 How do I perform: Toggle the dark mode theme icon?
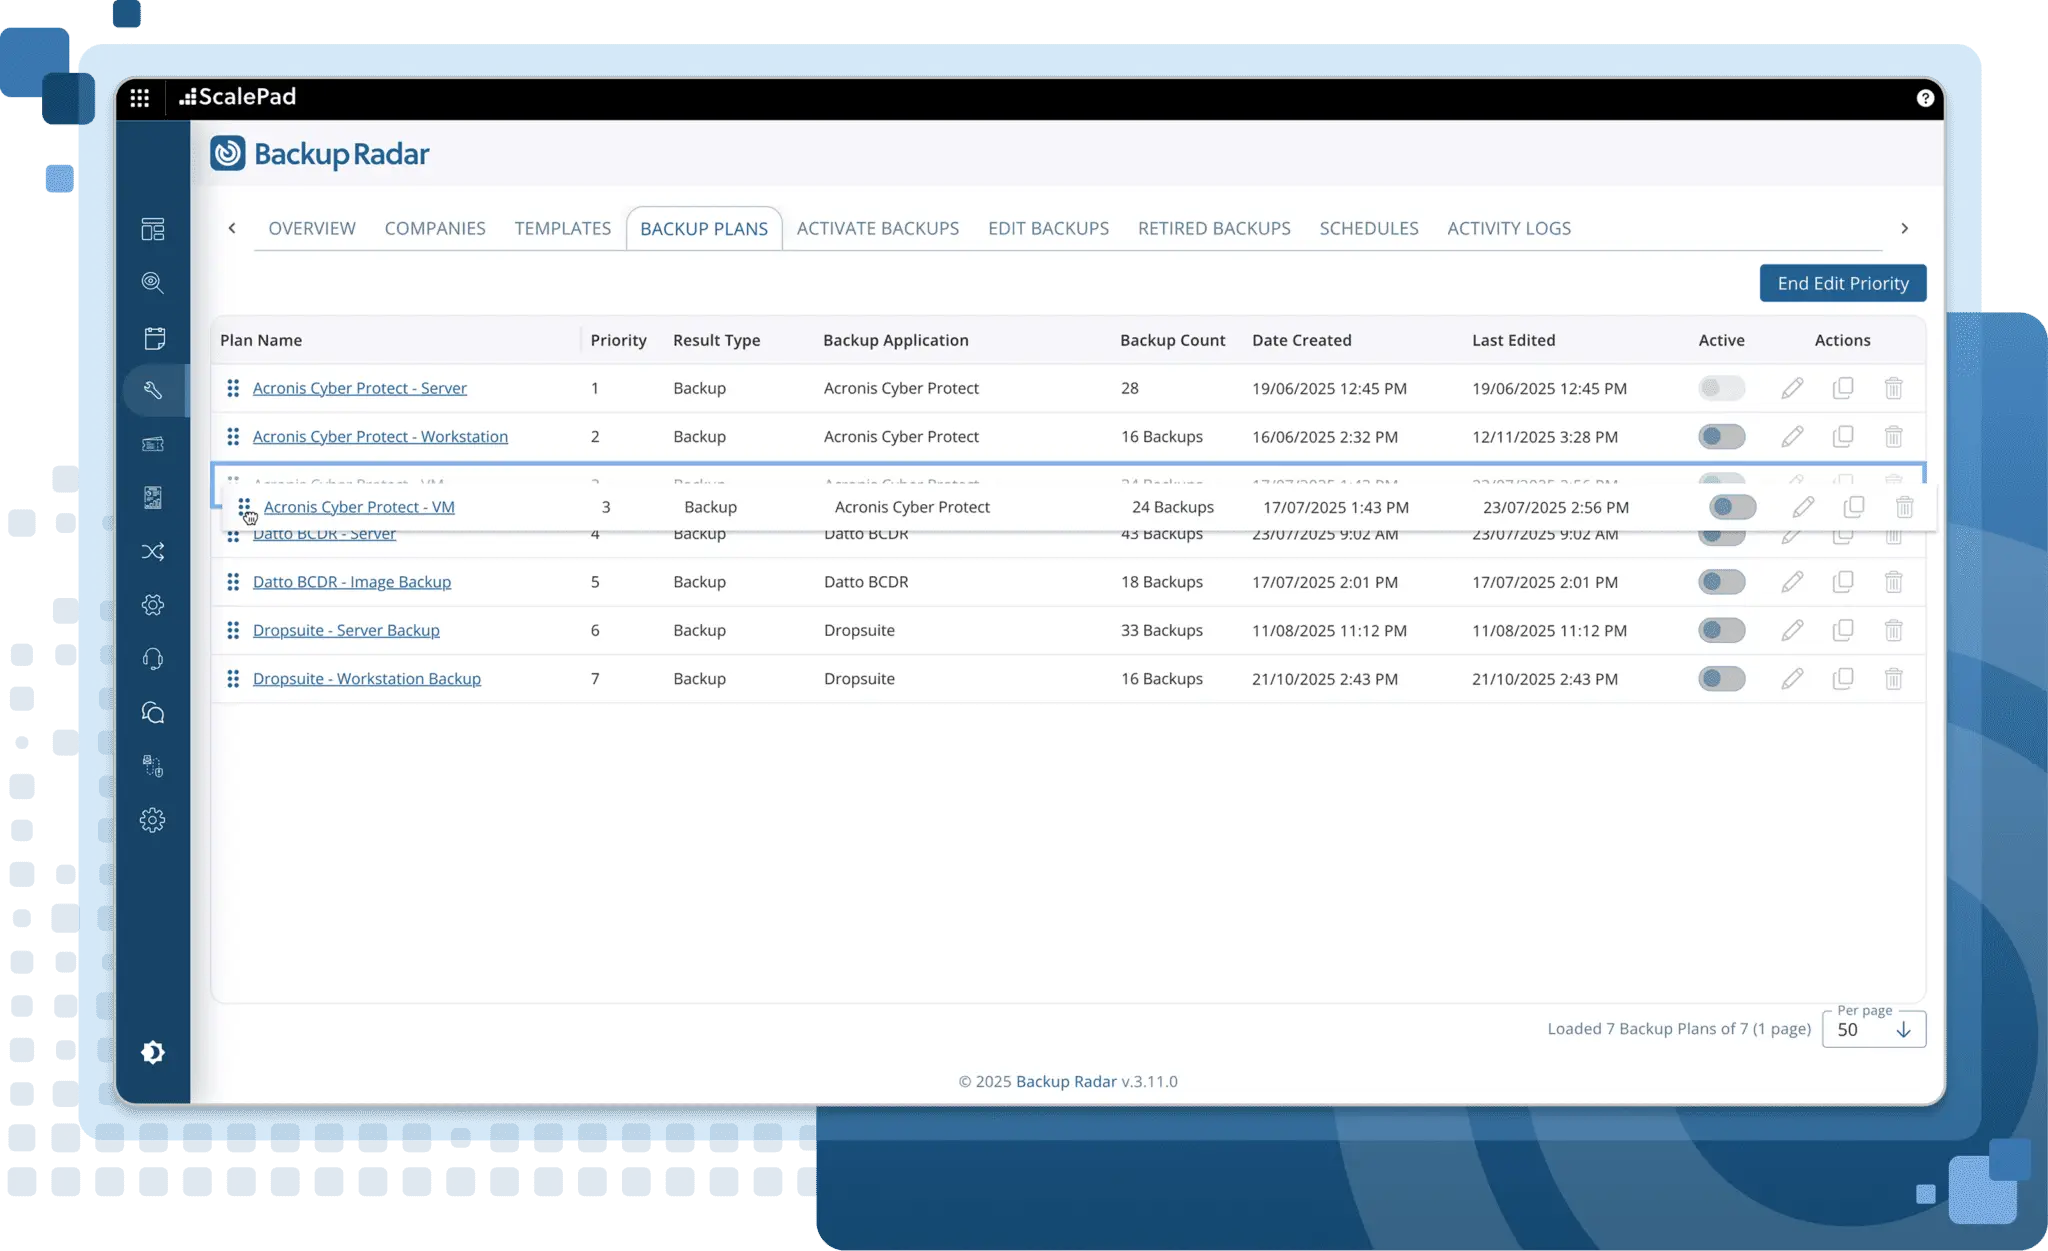tap(153, 1052)
